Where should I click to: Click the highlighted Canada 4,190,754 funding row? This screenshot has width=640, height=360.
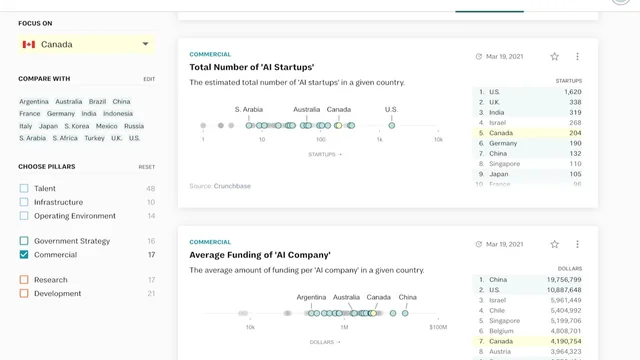528,341
